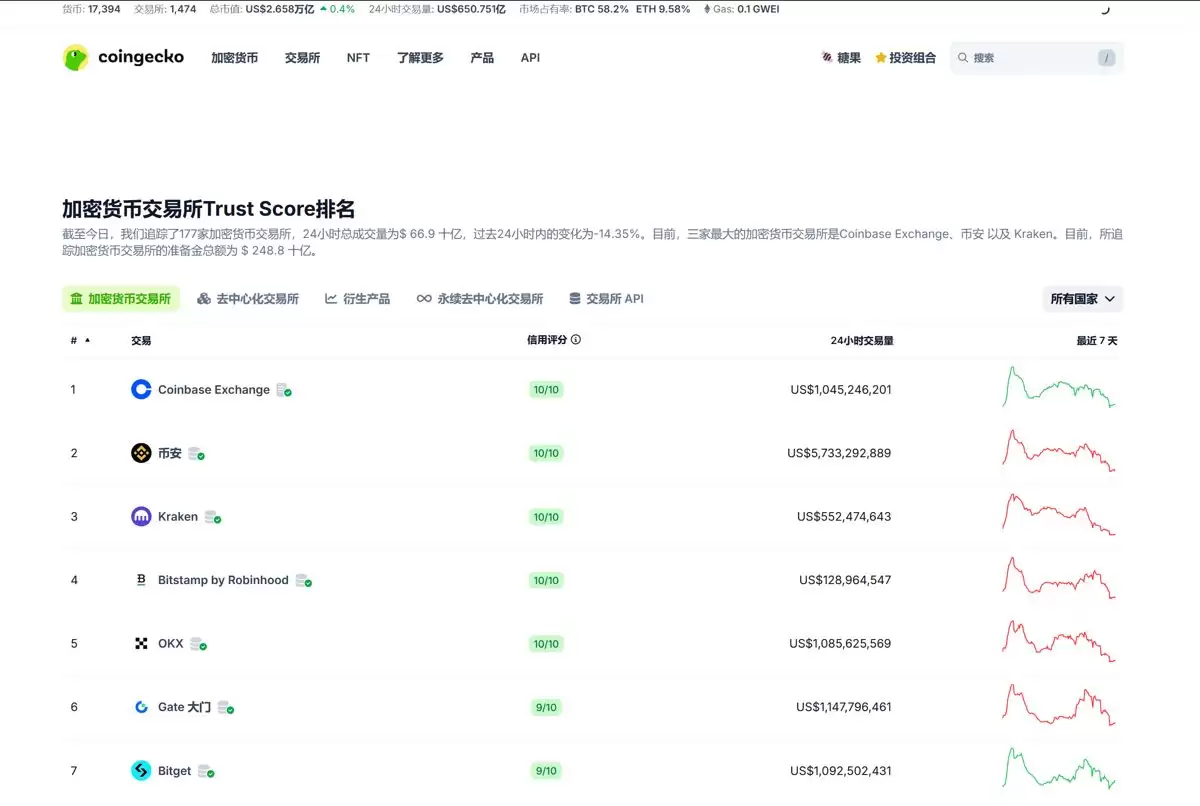The width and height of the screenshot is (1200, 806).
Task: Click volume US$1,092,502,431
Action: (841, 771)
